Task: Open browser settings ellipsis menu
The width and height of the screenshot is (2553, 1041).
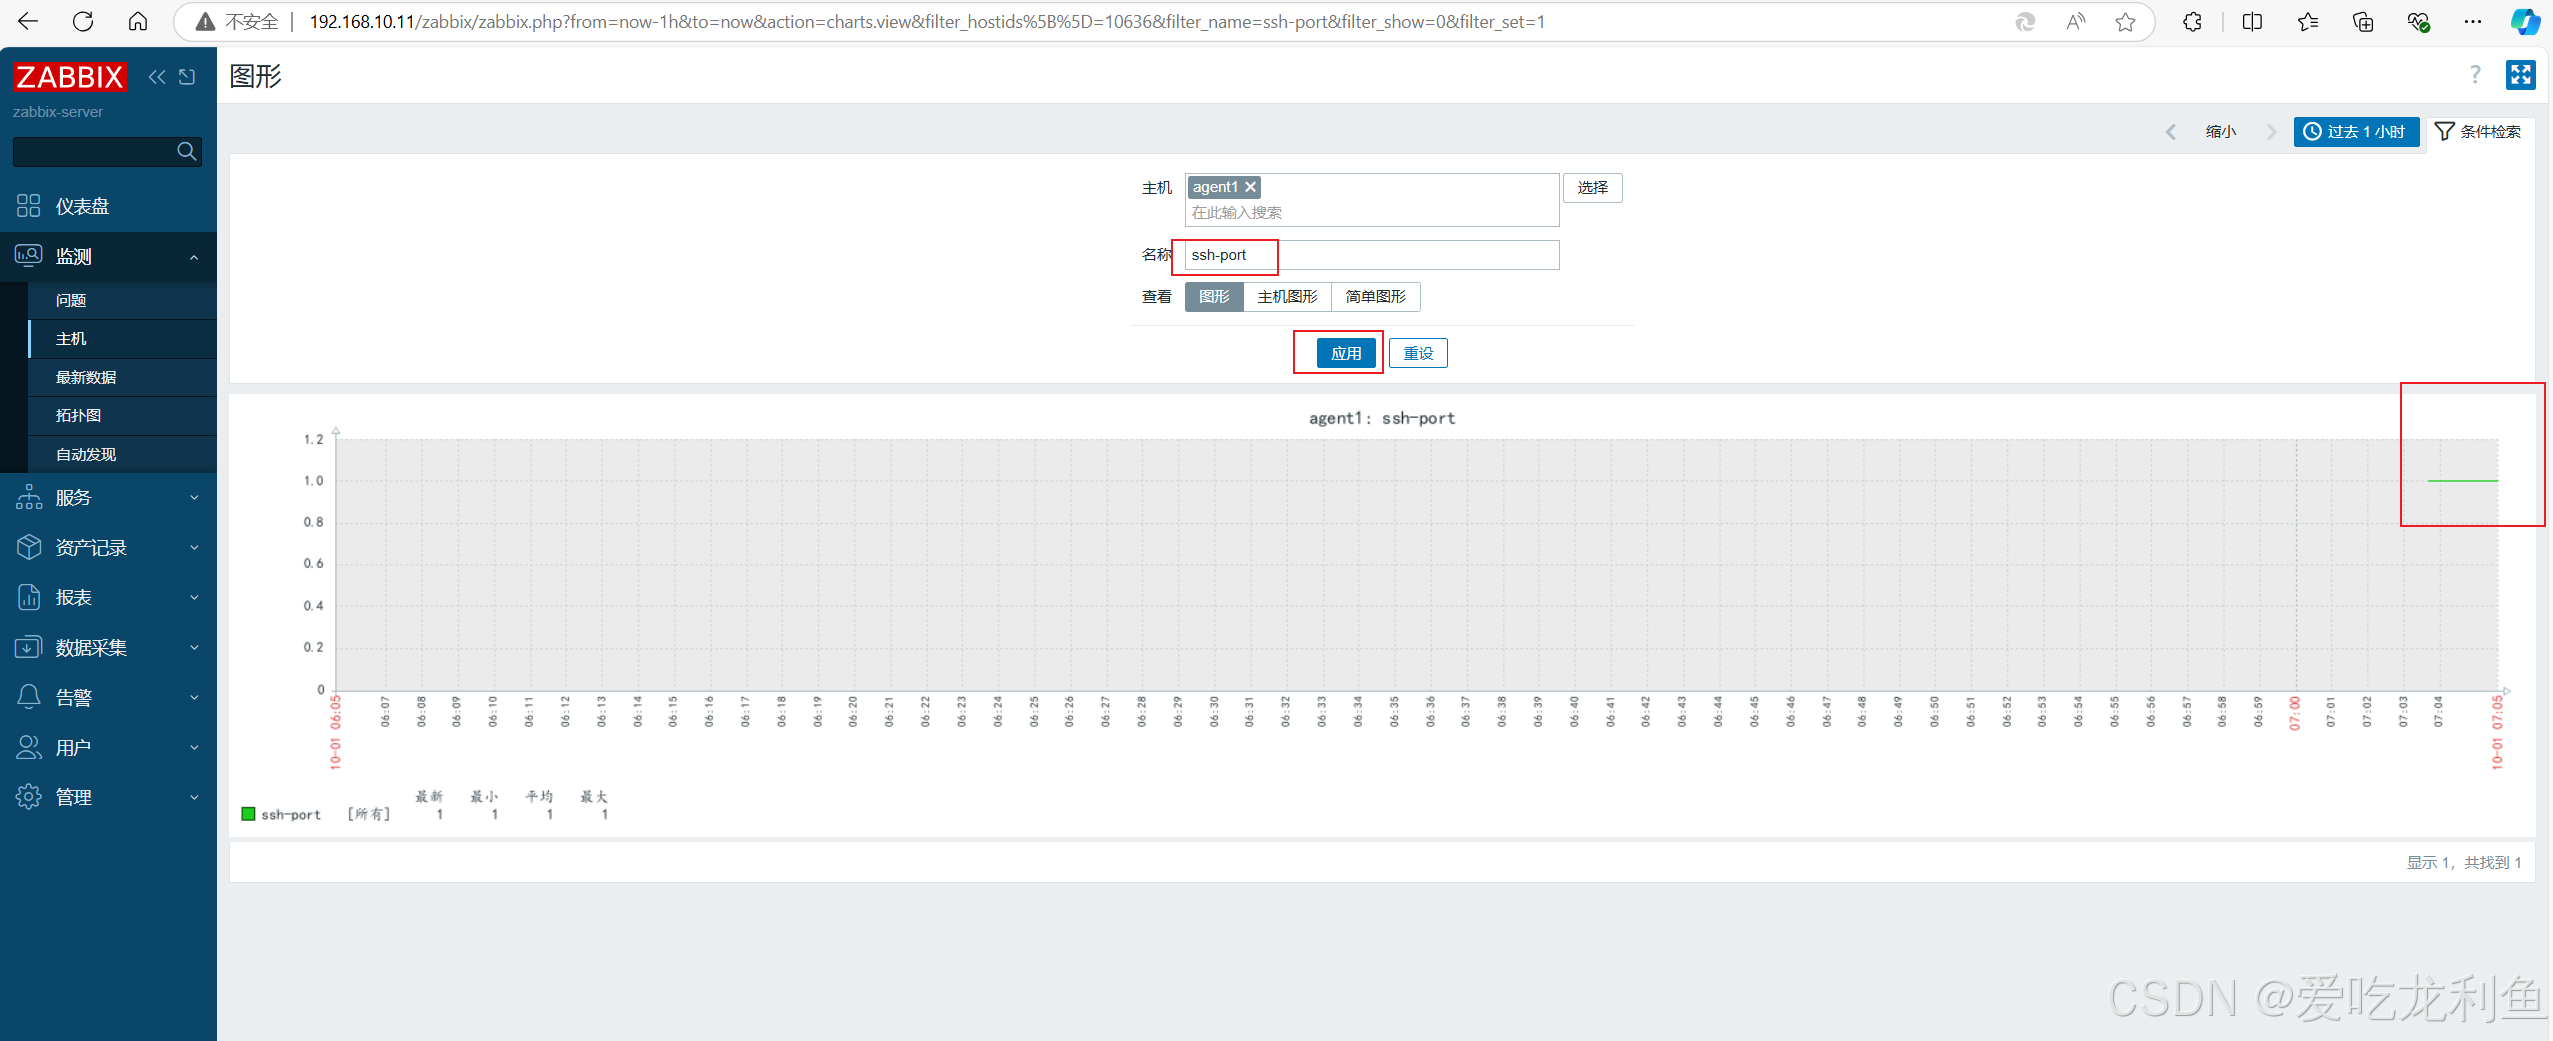Action: point(2473,22)
